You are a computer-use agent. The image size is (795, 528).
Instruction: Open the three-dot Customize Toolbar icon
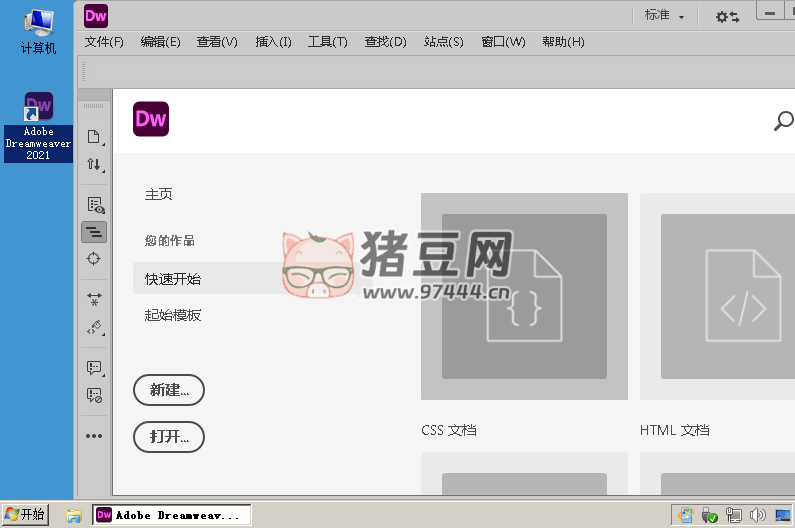click(94, 436)
